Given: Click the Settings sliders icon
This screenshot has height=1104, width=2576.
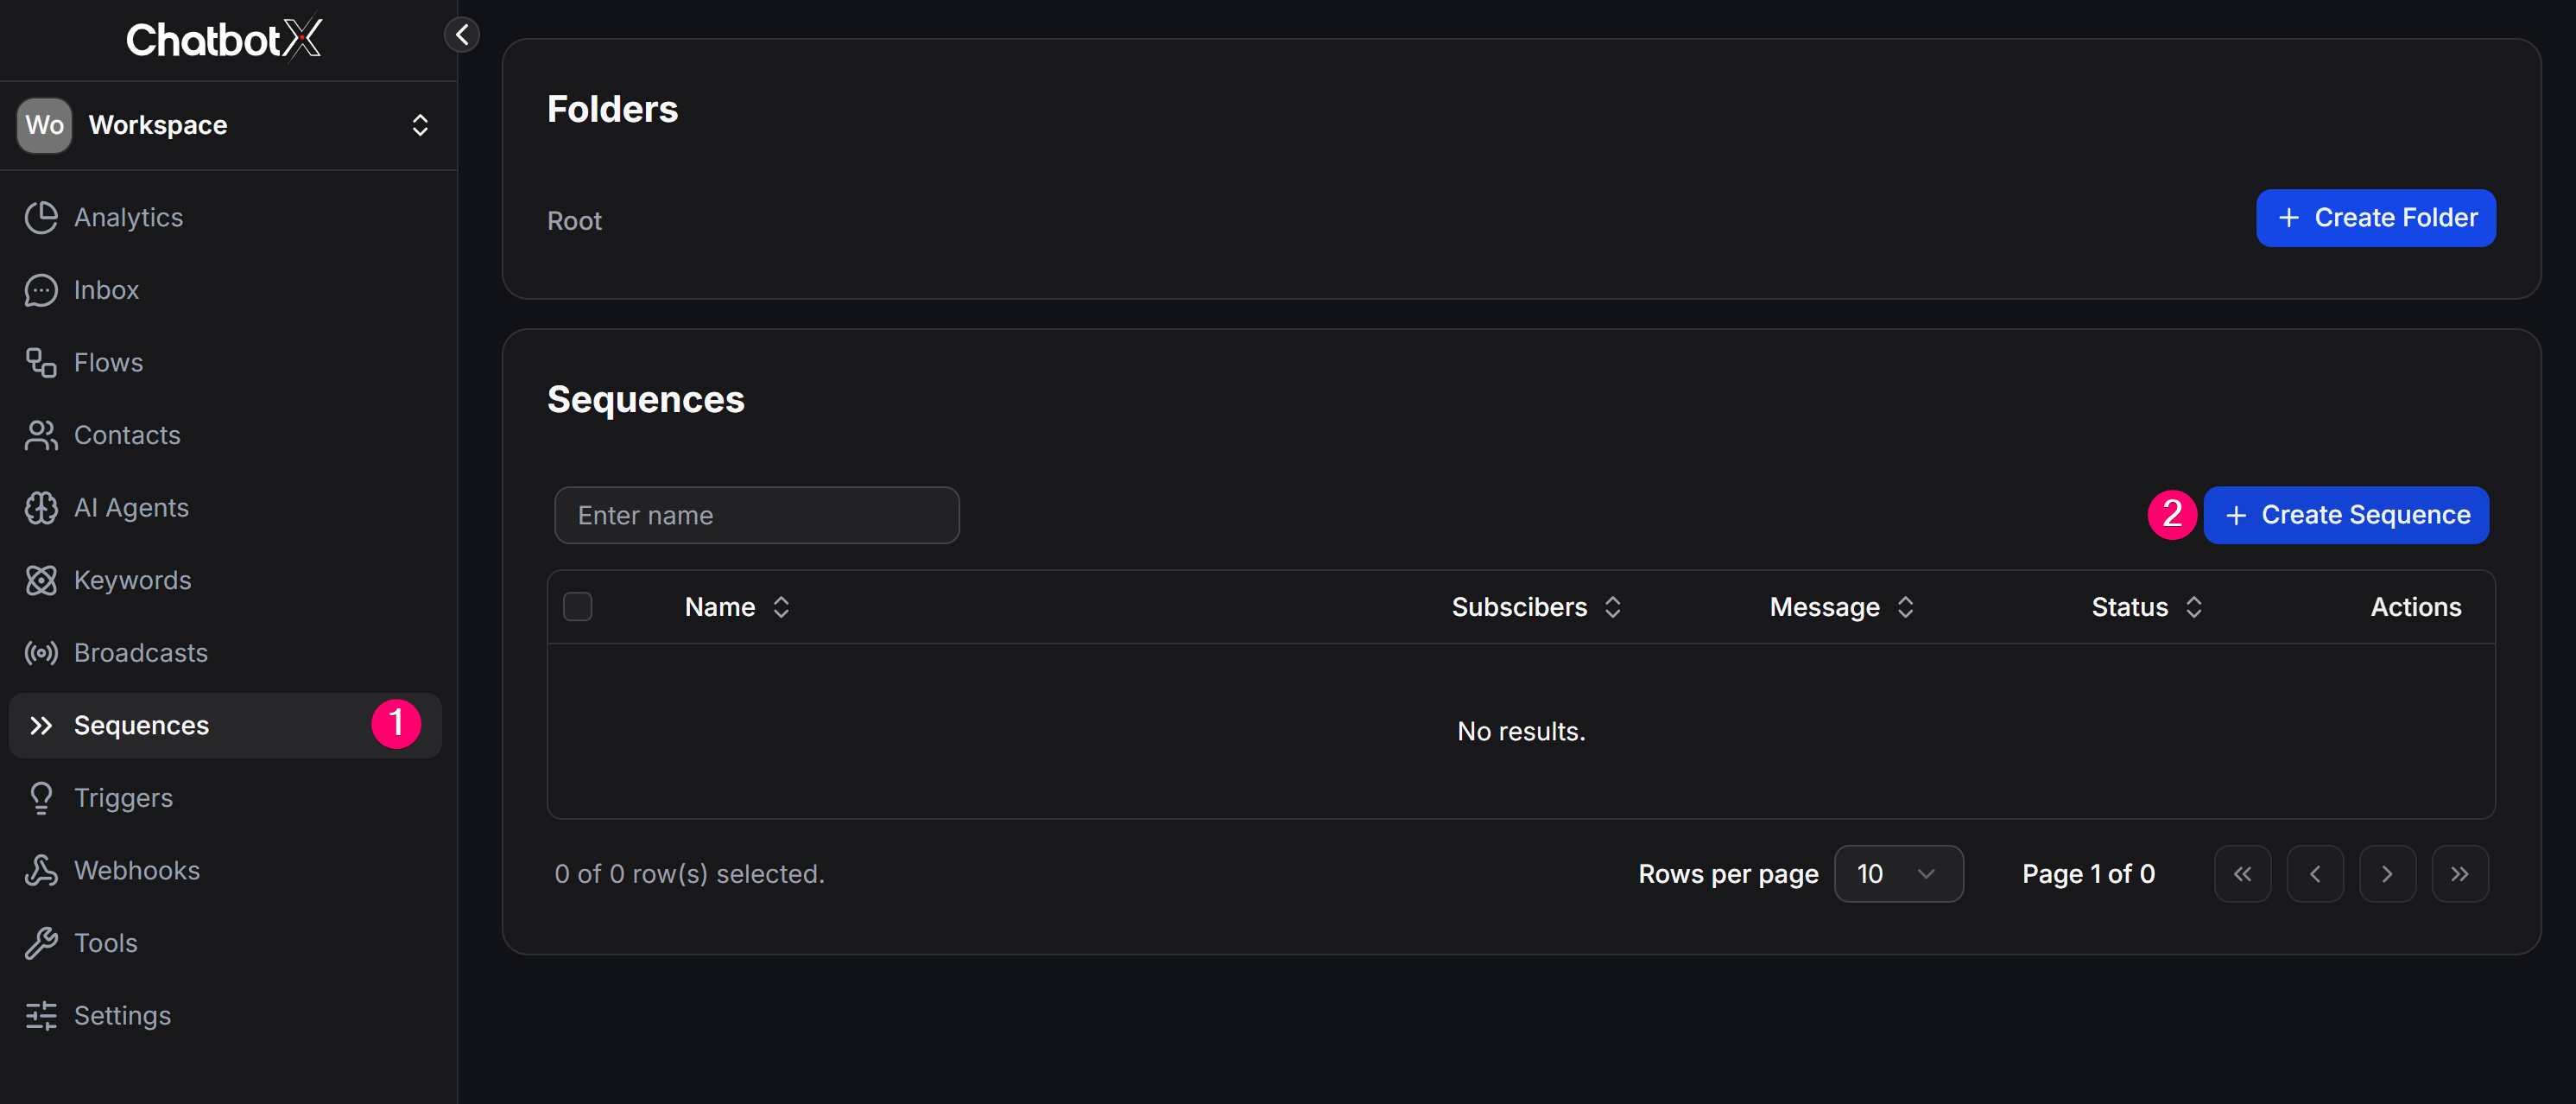Looking at the screenshot, I should (41, 1016).
